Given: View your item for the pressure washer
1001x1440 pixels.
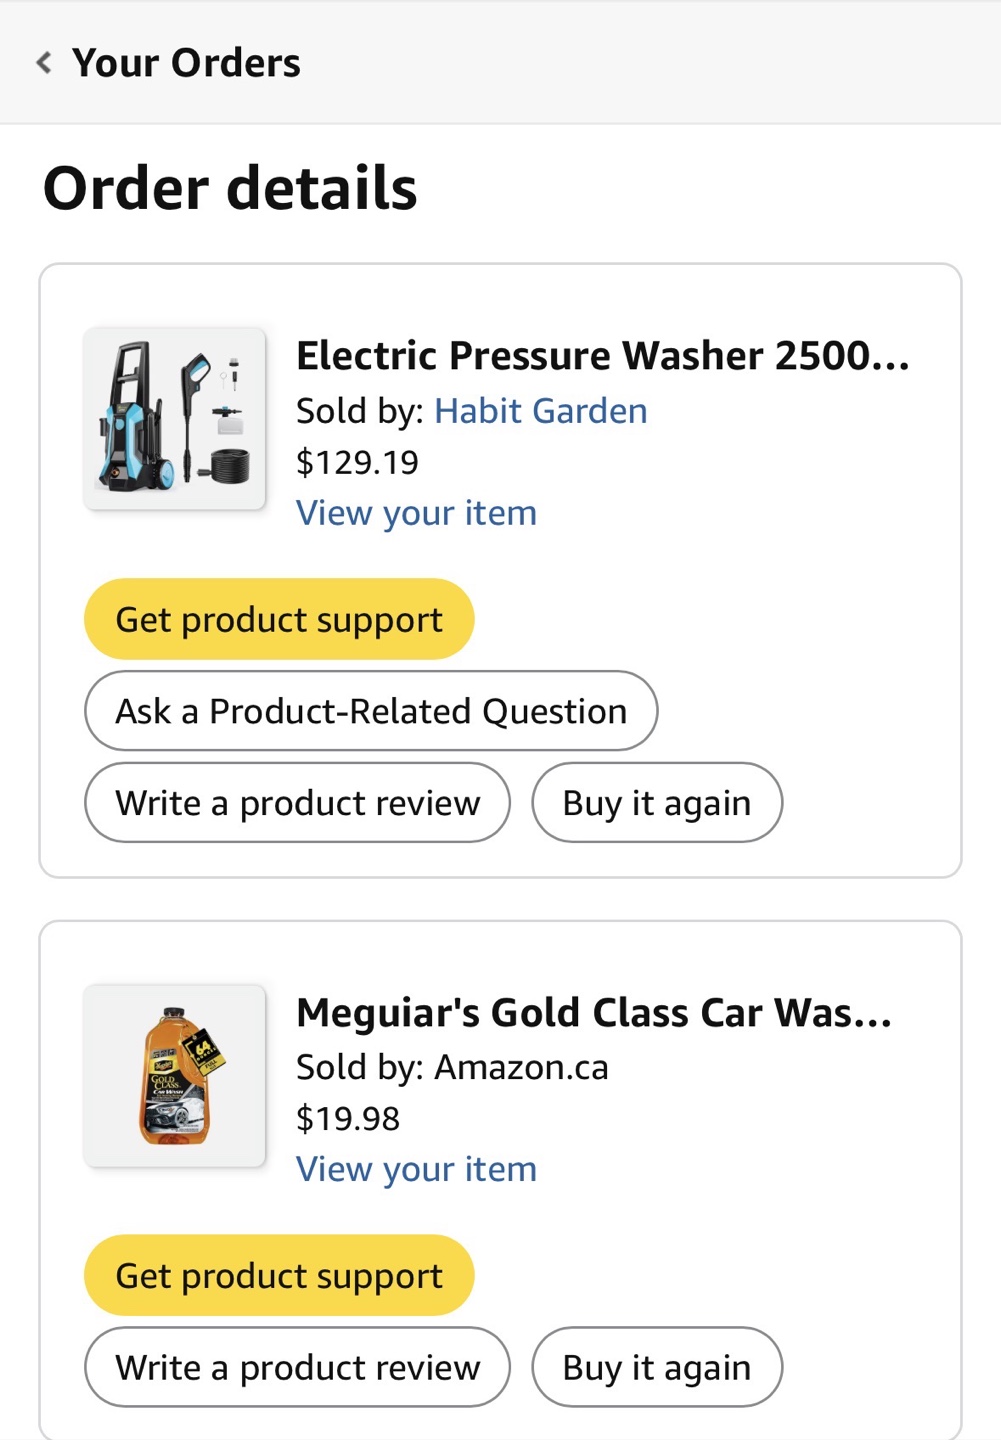Looking at the screenshot, I should [x=416, y=513].
